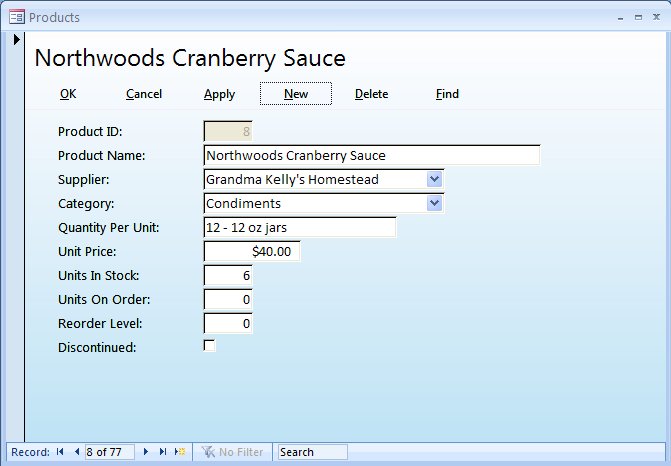Viewport: 671px width, 466px height.
Task: Click the Product ID label
Action: pos(90,131)
